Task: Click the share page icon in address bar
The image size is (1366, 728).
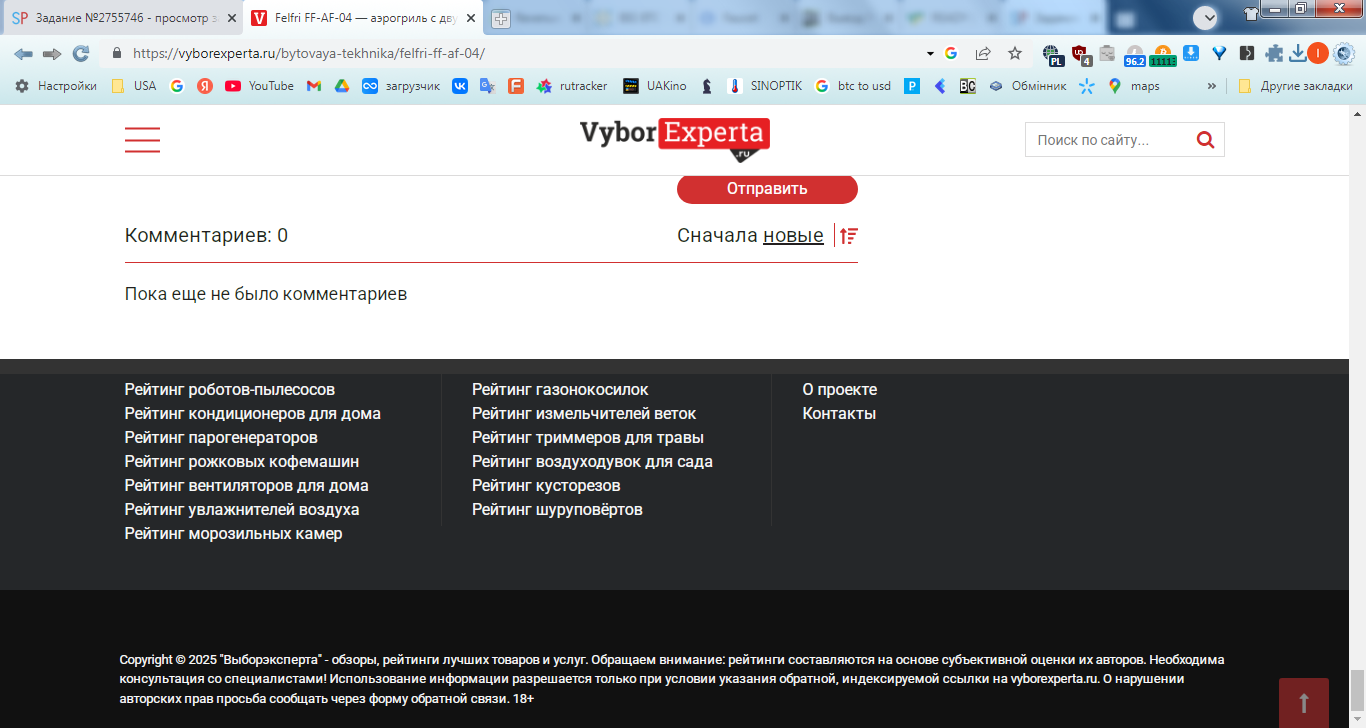Action: coord(984,53)
